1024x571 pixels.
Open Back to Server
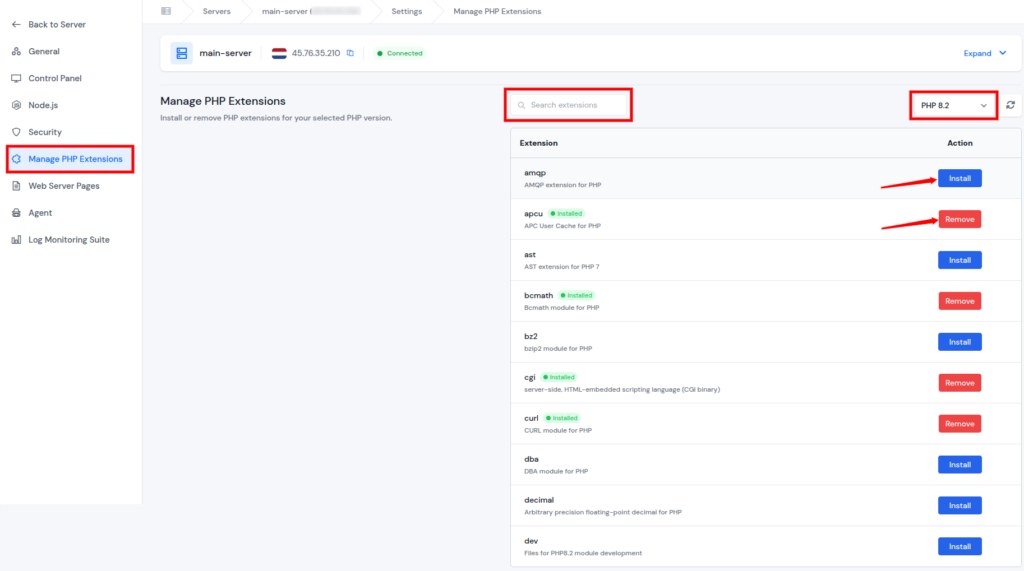57,24
